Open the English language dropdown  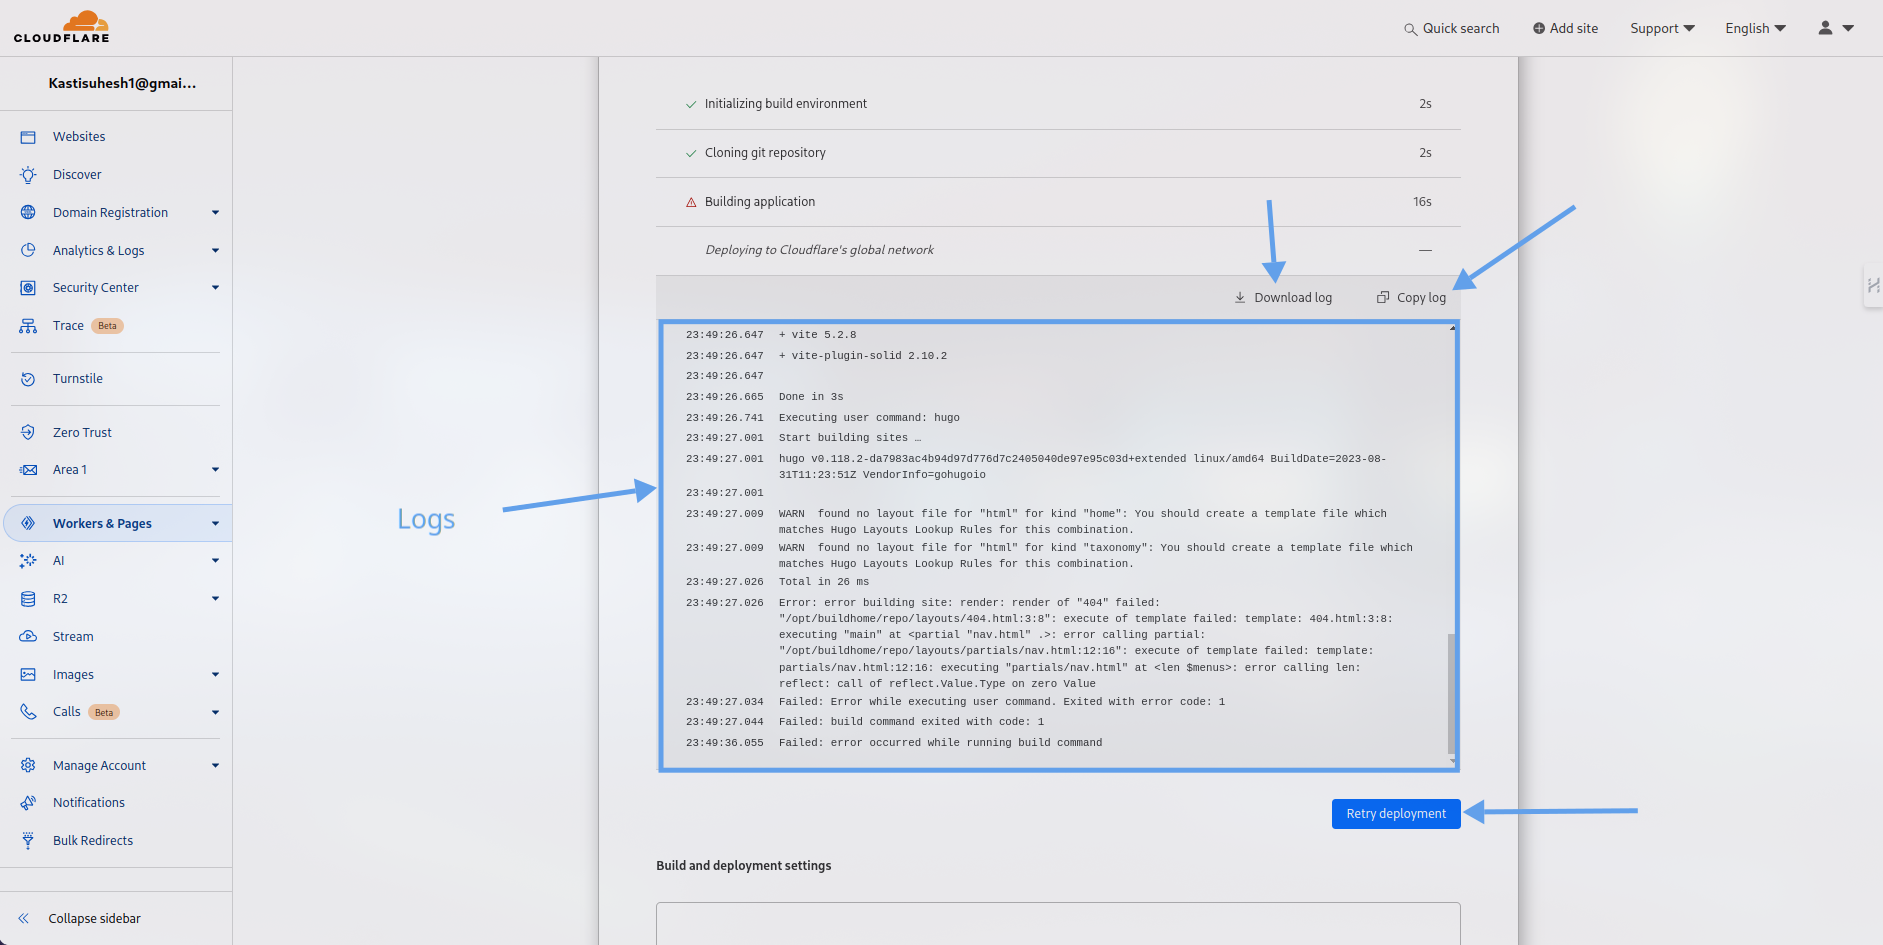[1755, 28]
